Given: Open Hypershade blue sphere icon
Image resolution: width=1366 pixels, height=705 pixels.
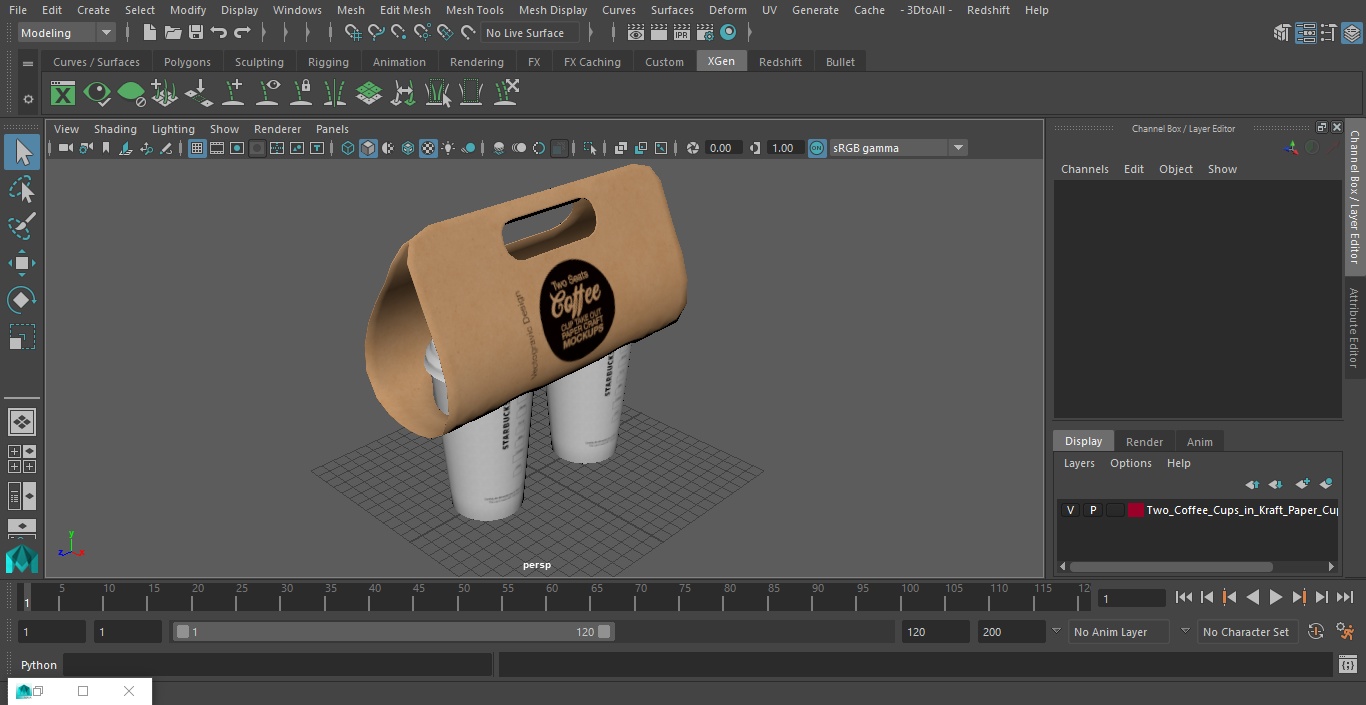Looking at the screenshot, I should tap(728, 33).
